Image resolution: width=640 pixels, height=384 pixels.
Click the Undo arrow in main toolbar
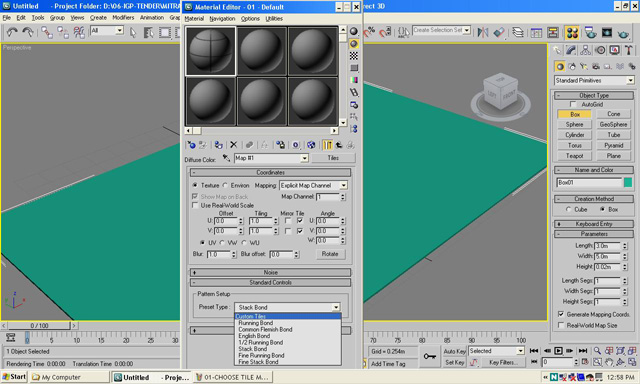point(12,32)
